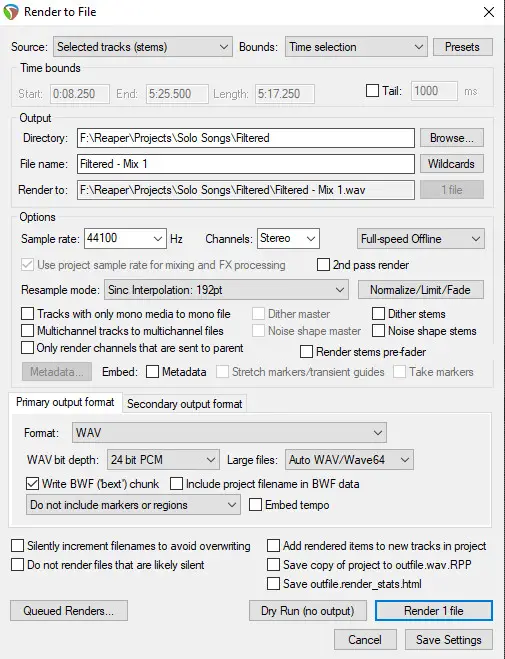Viewport: 505px width, 659px height.
Task: Expand the Full-speed Offline render speed dropdown
Action: [x=421, y=239]
